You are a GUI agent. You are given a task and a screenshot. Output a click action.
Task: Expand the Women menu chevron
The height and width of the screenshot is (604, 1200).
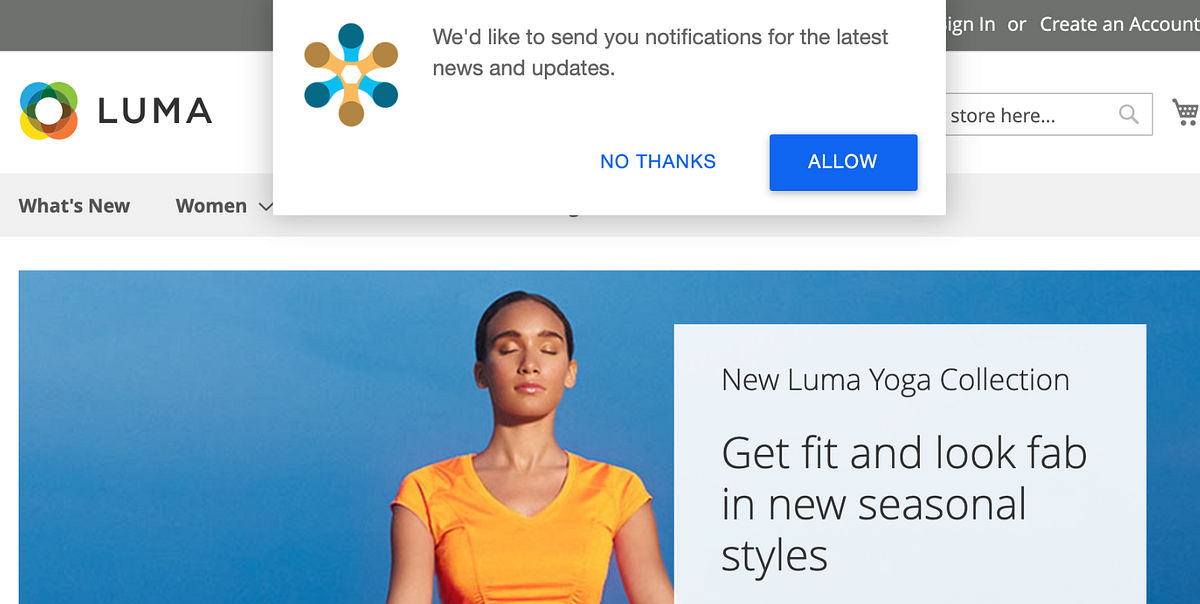[x=266, y=206]
